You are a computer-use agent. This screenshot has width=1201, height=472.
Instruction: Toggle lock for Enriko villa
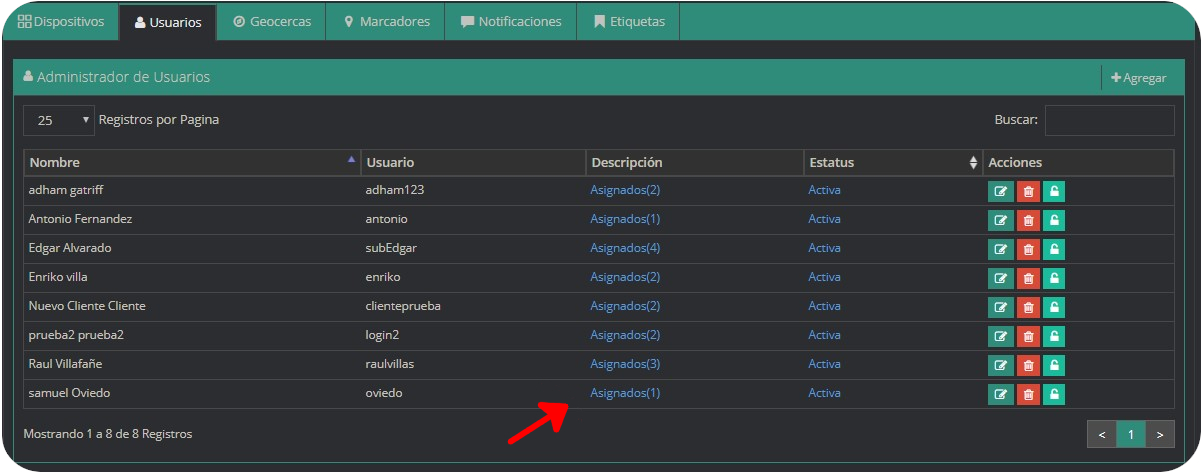(1054, 278)
